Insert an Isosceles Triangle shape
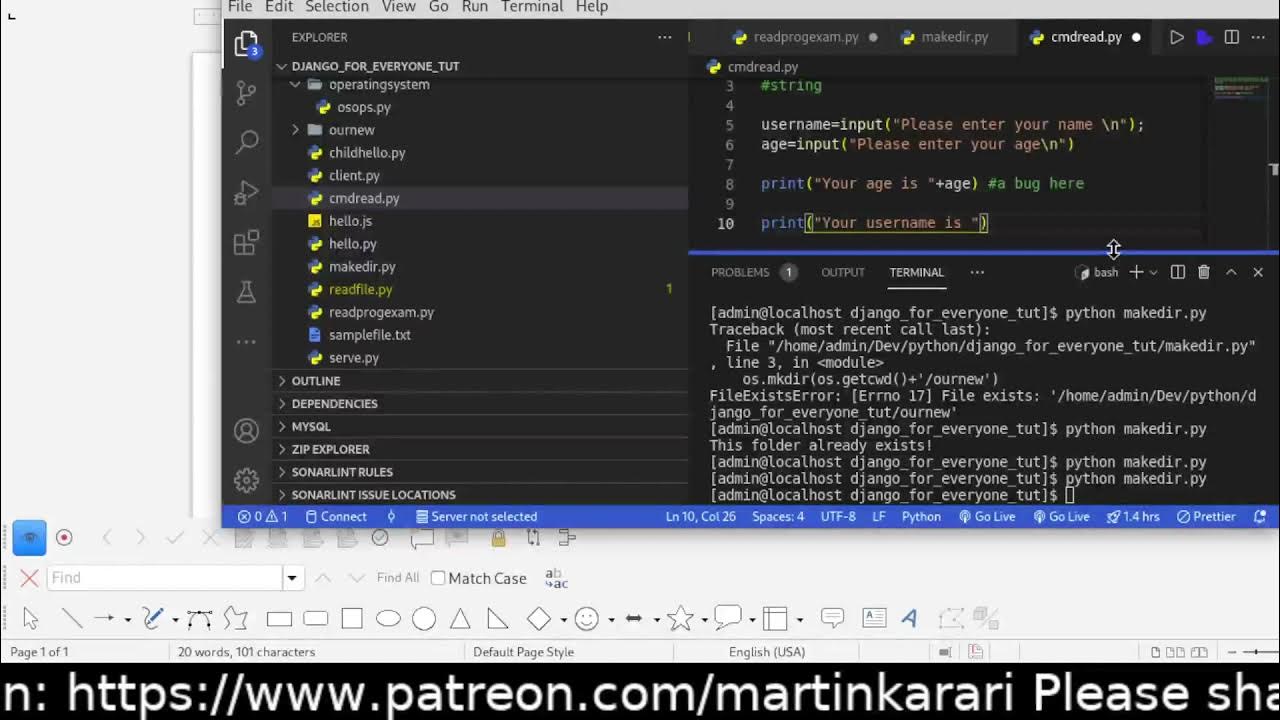The height and width of the screenshot is (720, 1280). pyautogui.click(x=460, y=619)
